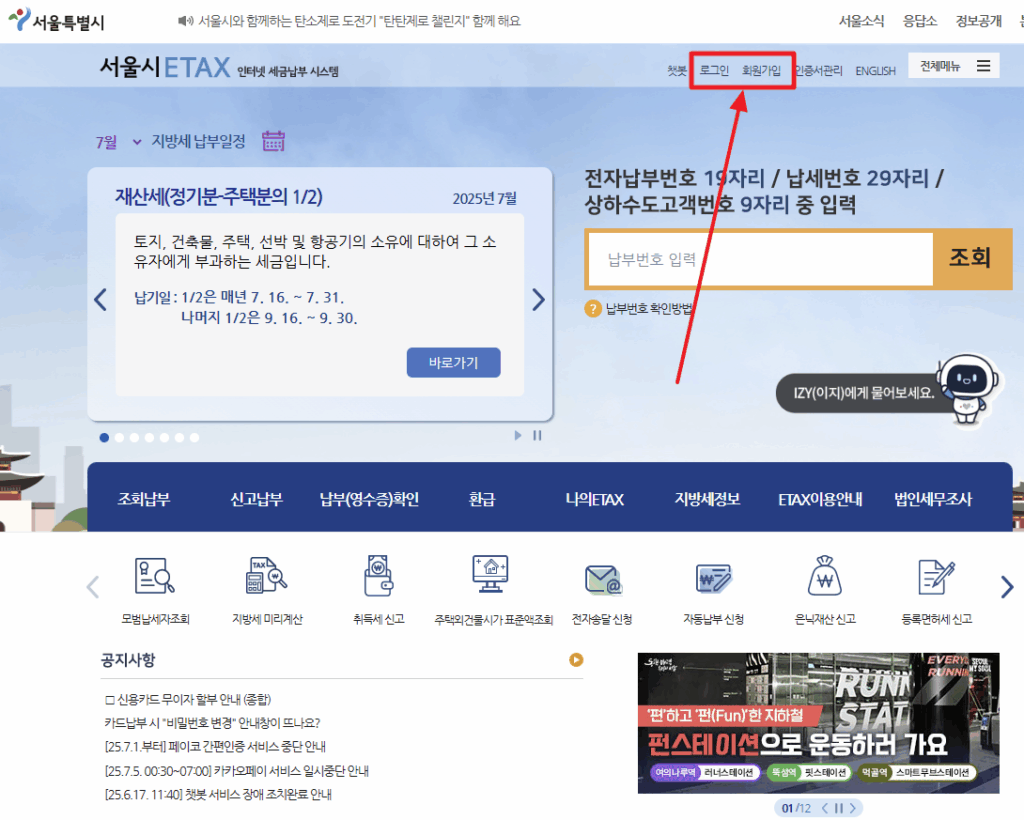Open the 지방세정보 menu
This screenshot has height=820, width=1024.
(707, 499)
